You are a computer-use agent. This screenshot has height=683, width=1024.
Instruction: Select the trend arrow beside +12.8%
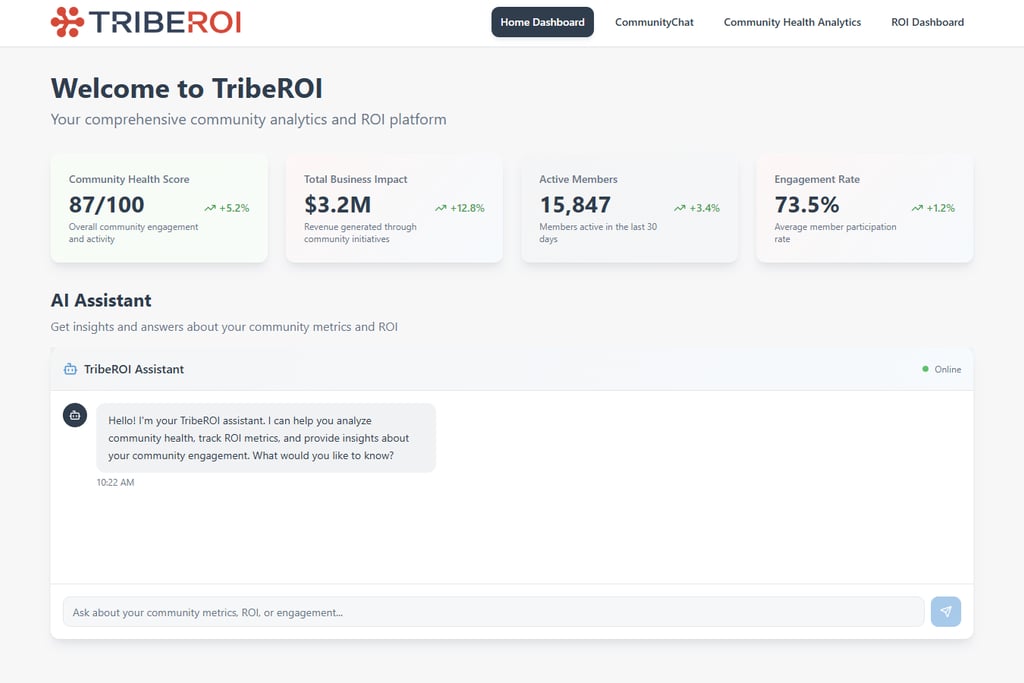440,208
